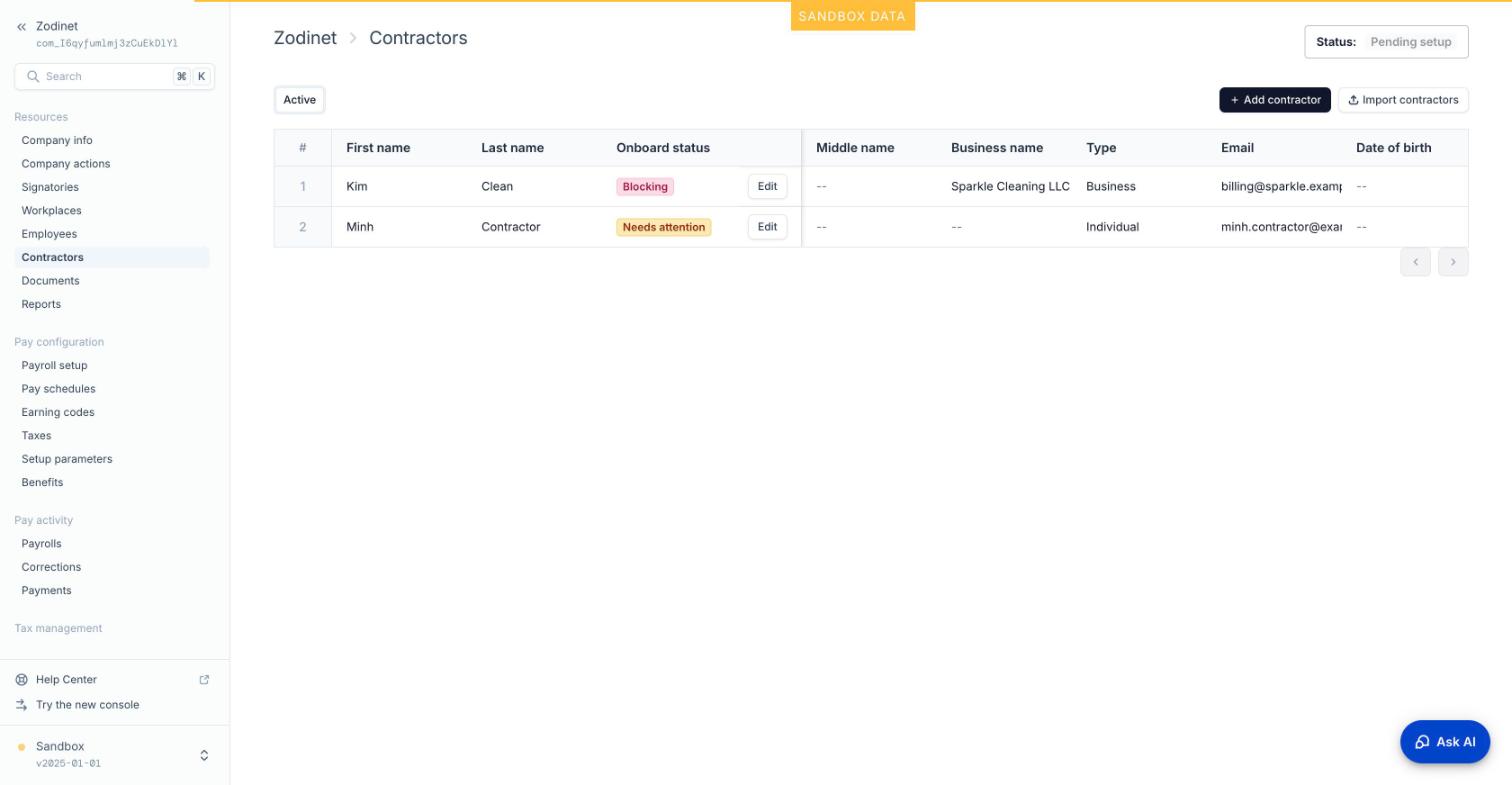Open Help Center external link icon
The height and width of the screenshot is (785, 1512).
click(204, 680)
